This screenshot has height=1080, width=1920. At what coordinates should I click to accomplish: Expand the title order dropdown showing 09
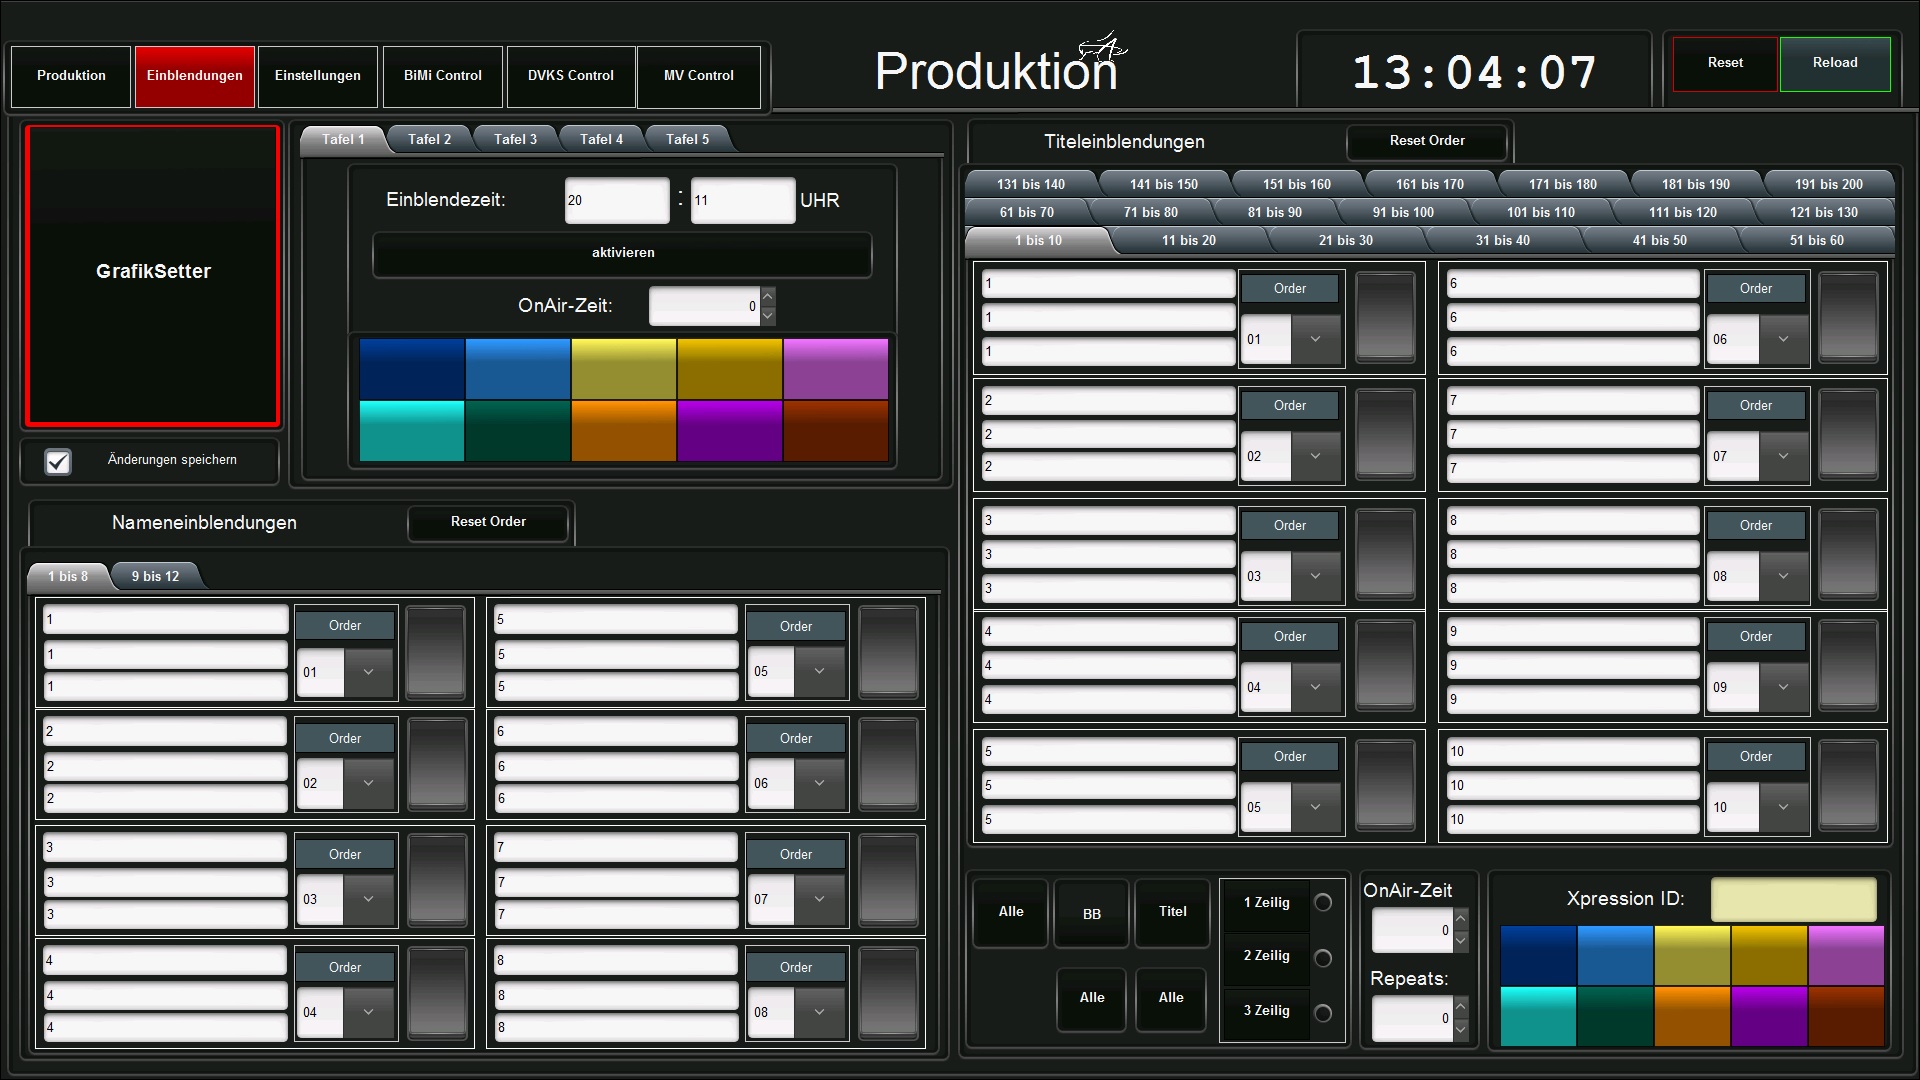coord(1782,687)
